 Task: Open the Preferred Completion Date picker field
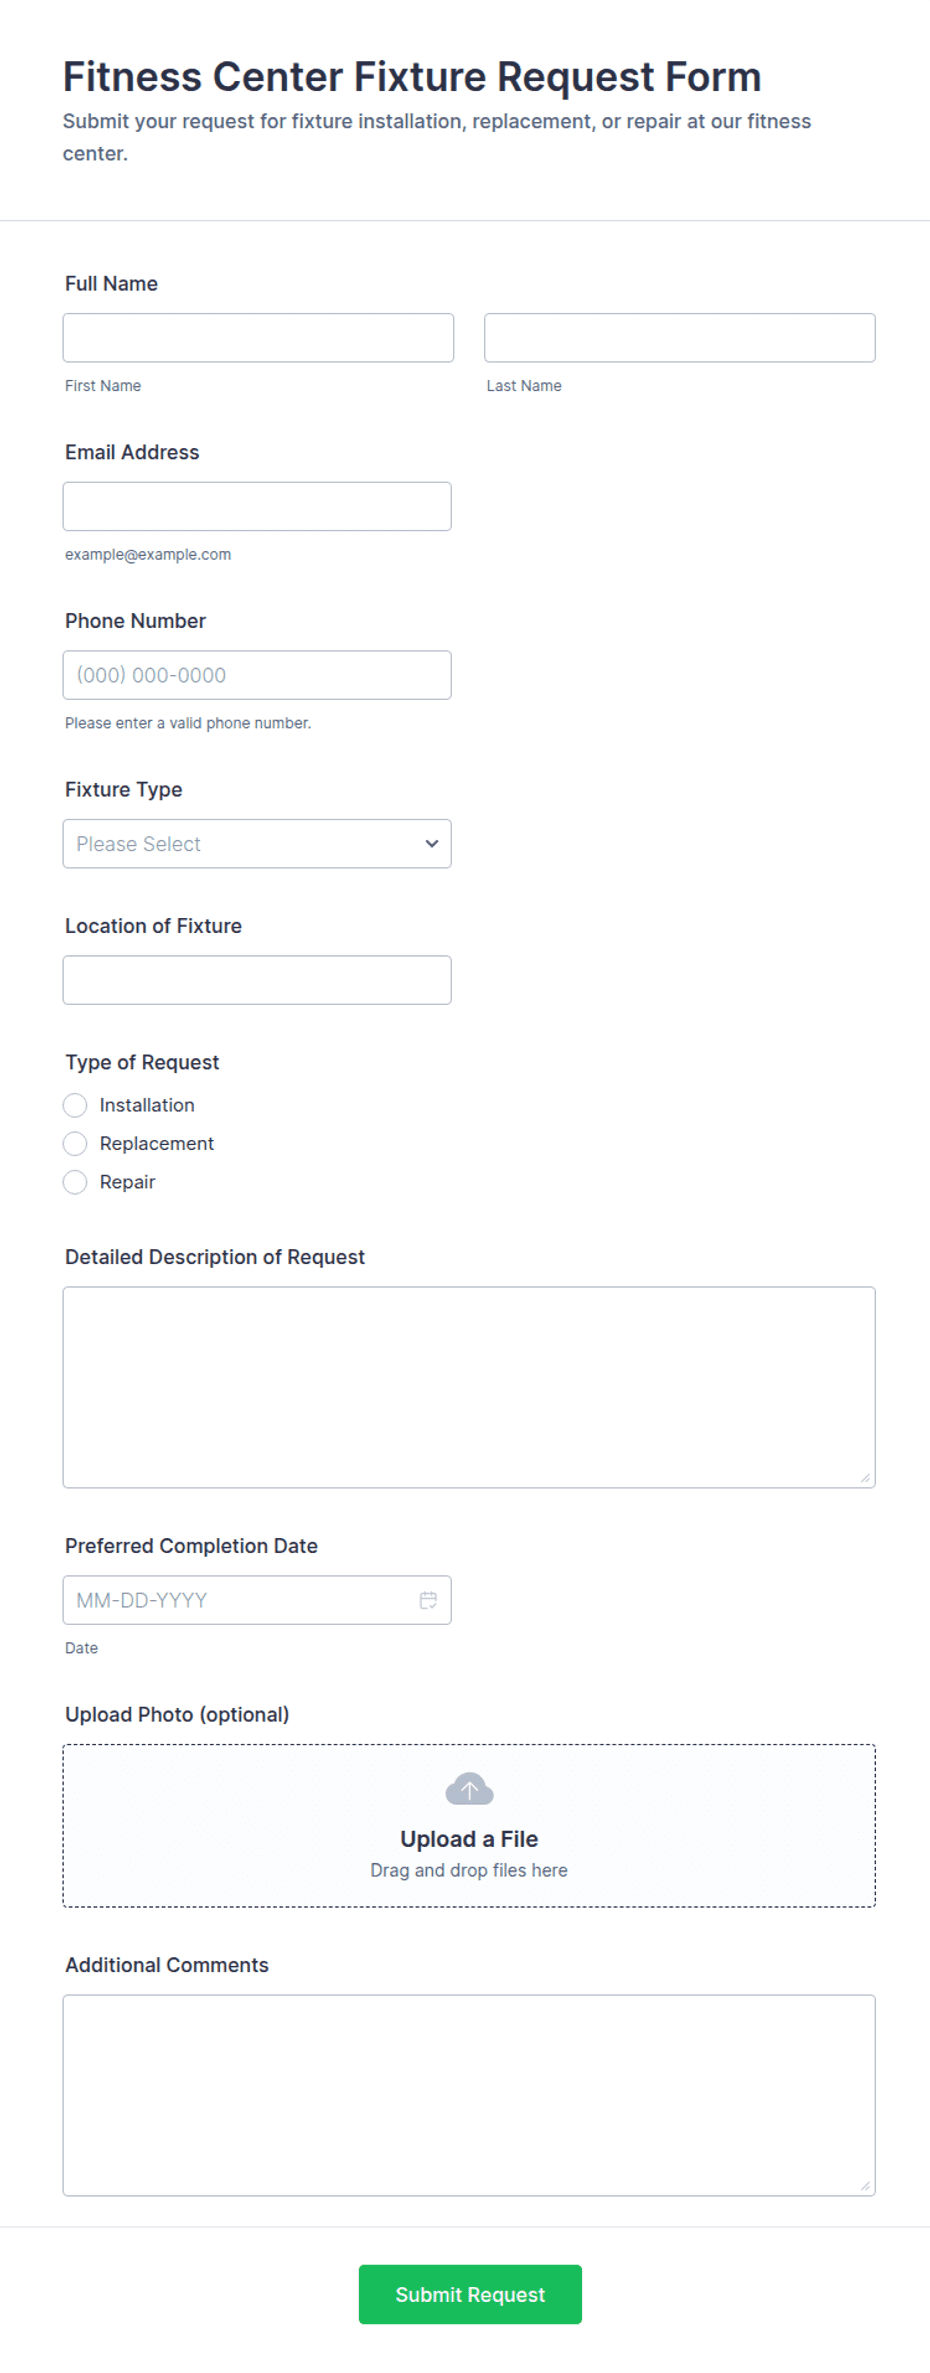point(257,1600)
